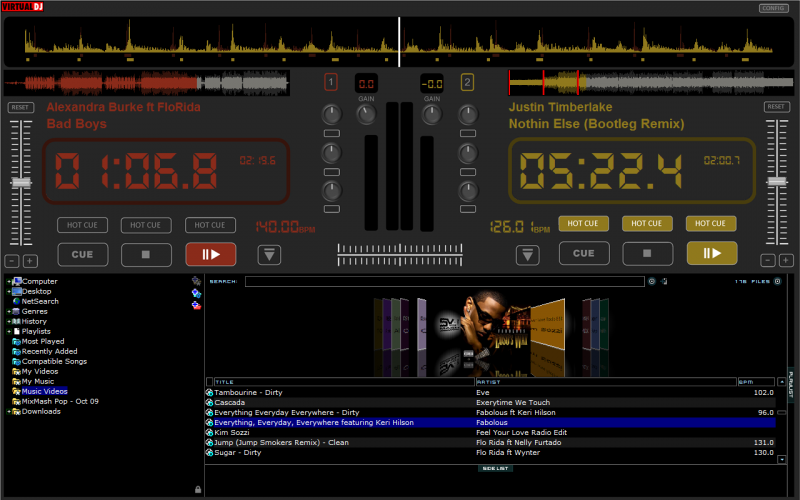Toggle deck 2 kill switch under middle EQ knob
The width and height of the screenshot is (800, 500).
tap(468, 172)
